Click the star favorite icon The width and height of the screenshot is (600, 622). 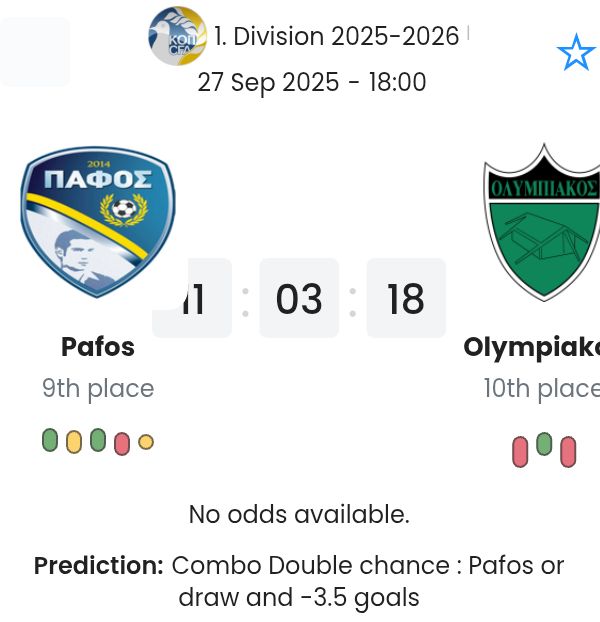pyautogui.click(x=575, y=53)
